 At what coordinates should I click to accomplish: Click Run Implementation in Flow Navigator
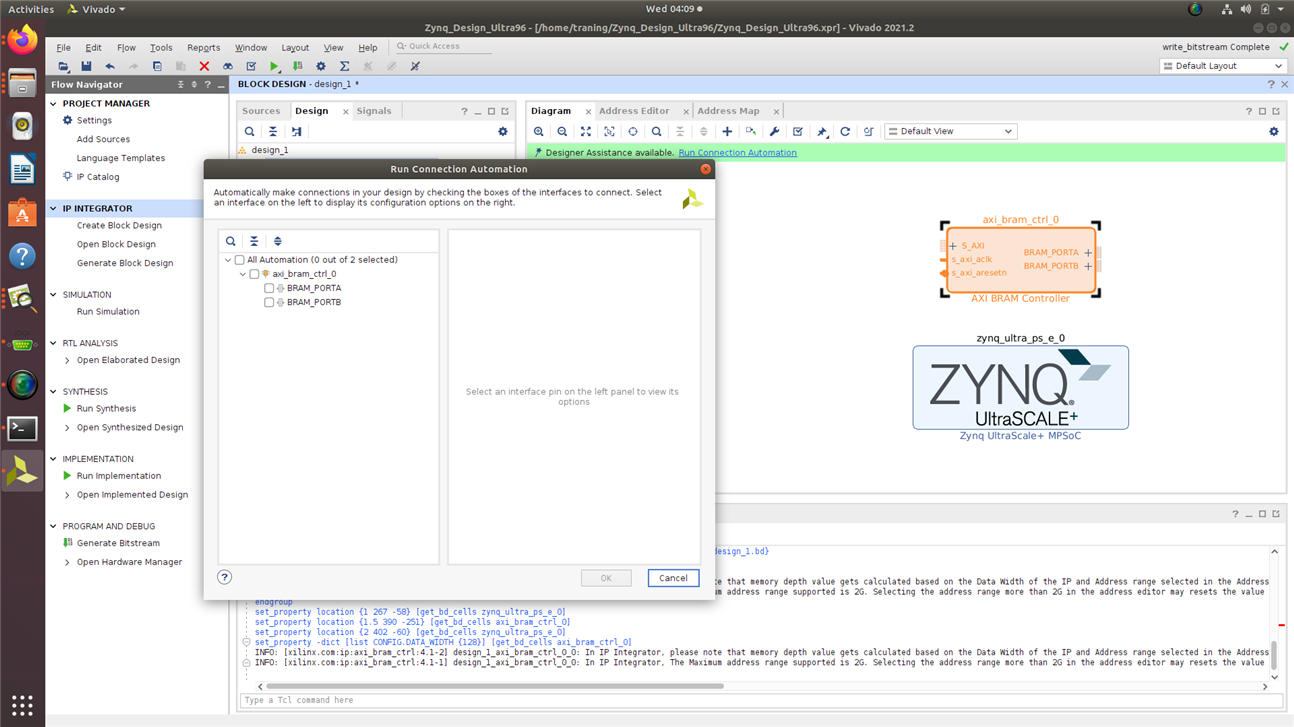pyautogui.click(x=118, y=476)
